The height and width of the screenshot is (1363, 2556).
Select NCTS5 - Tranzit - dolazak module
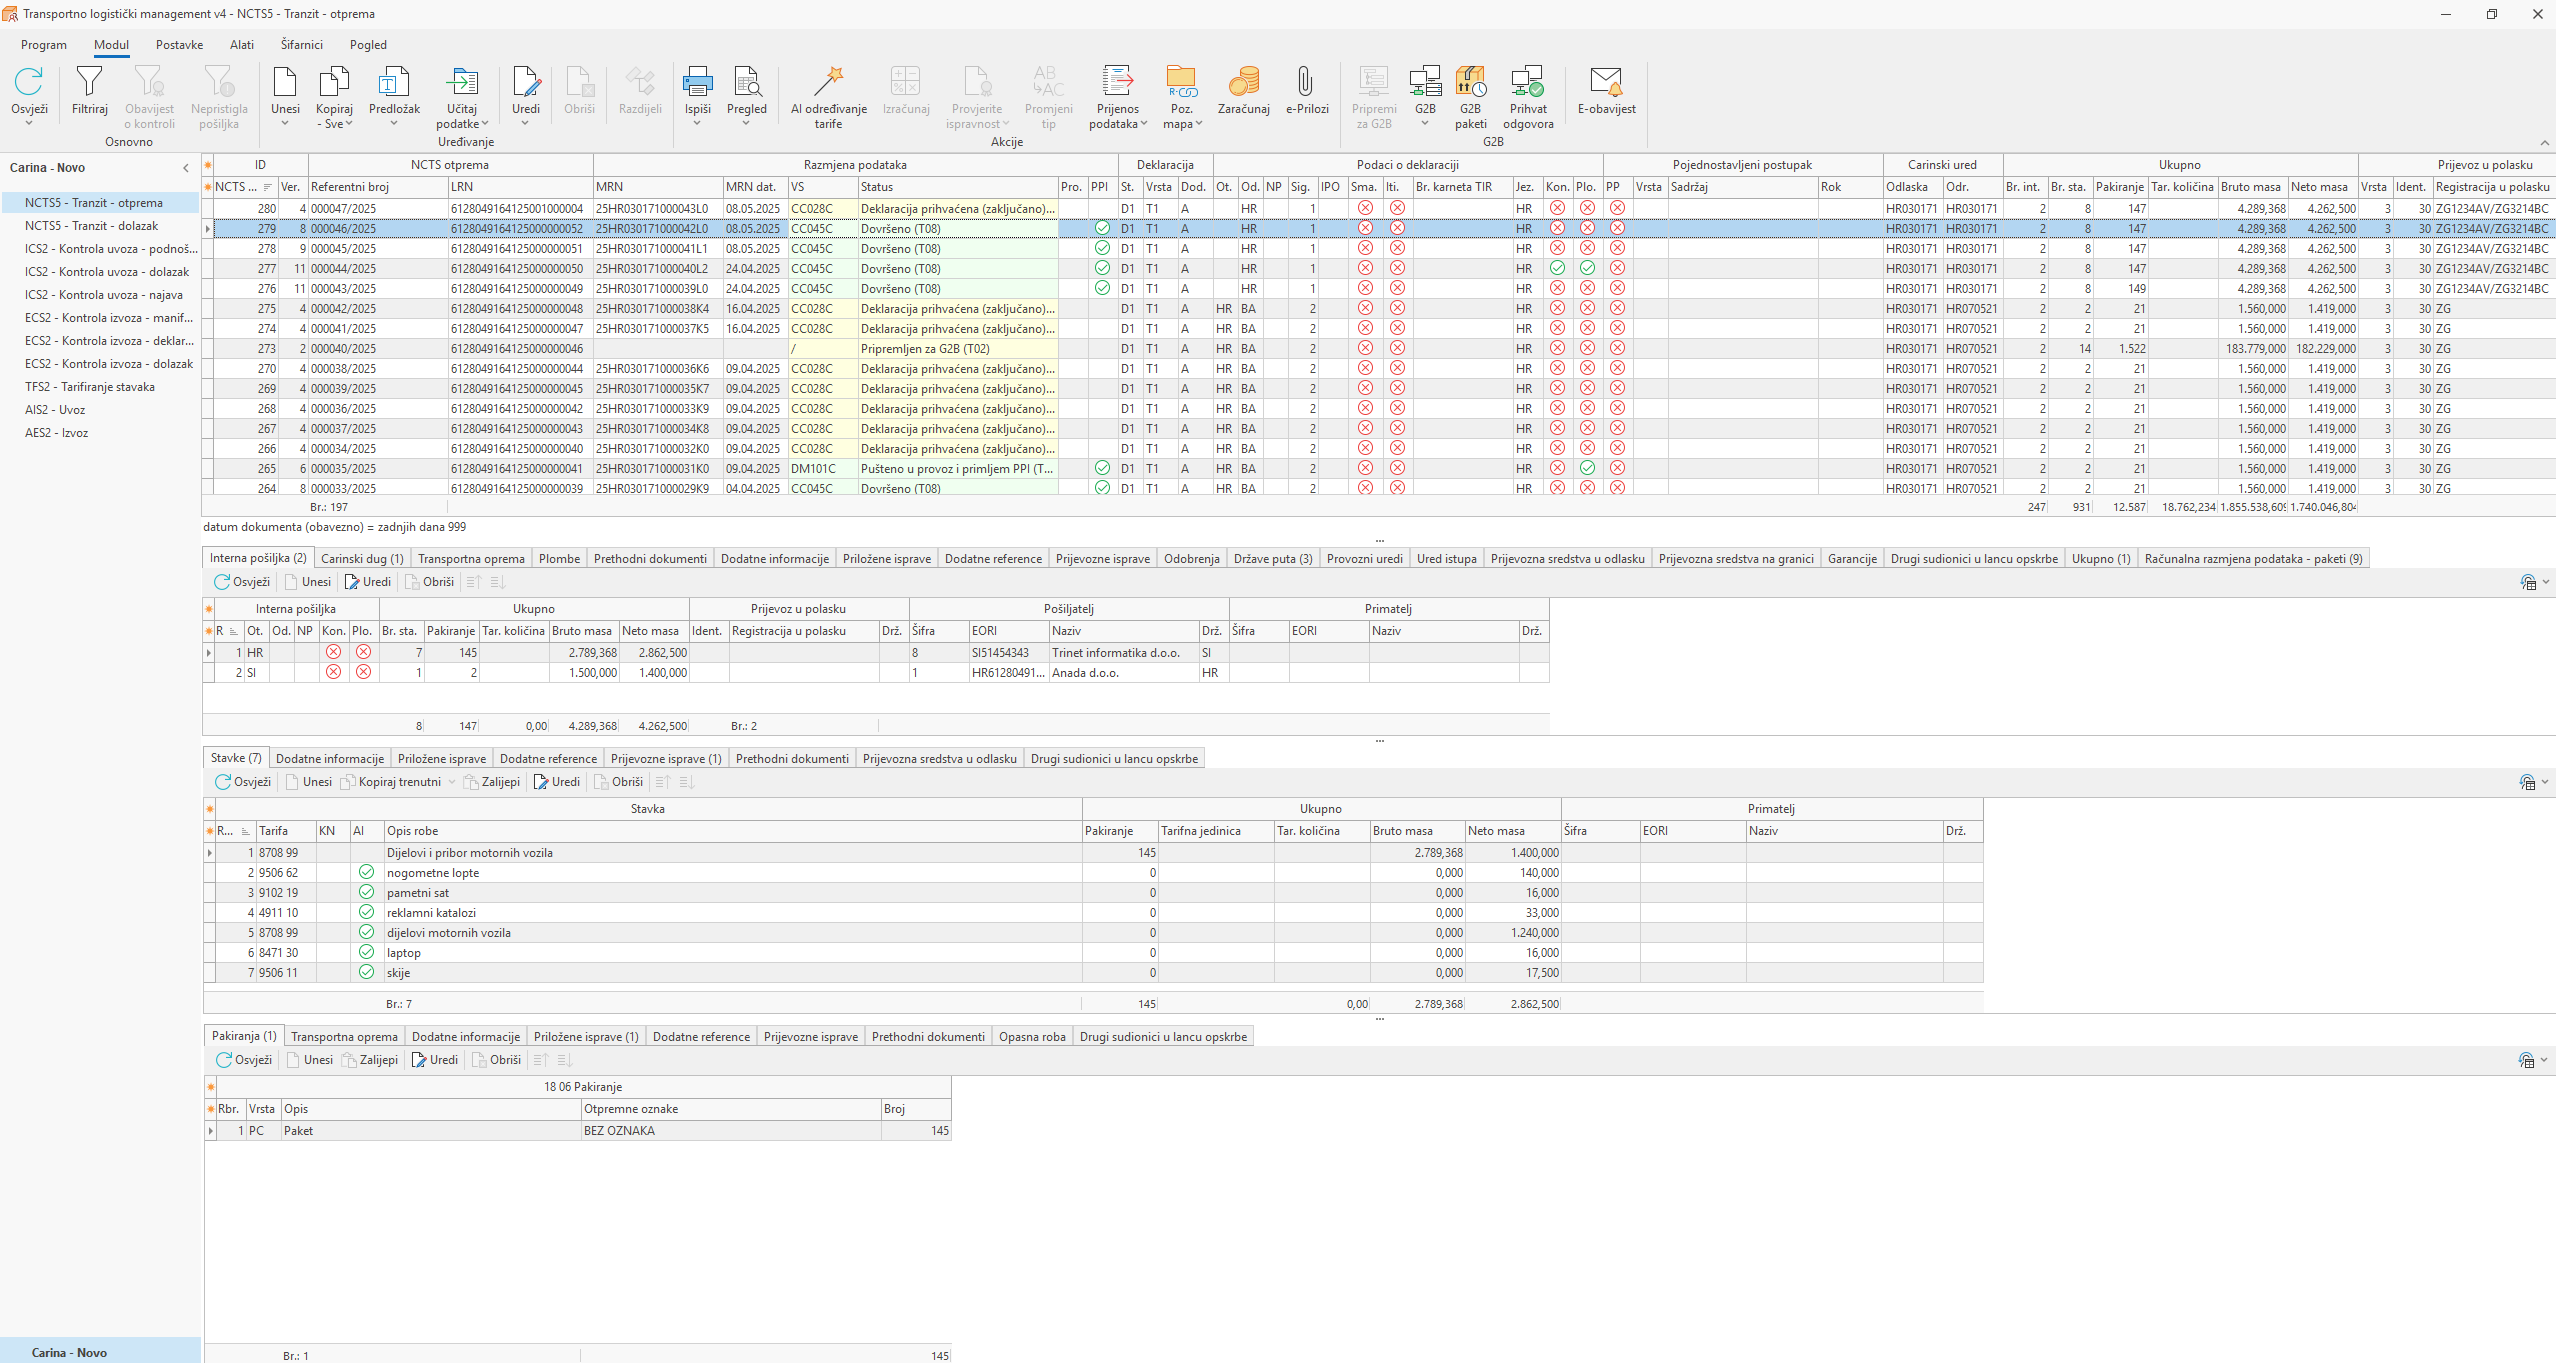coord(91,226)
